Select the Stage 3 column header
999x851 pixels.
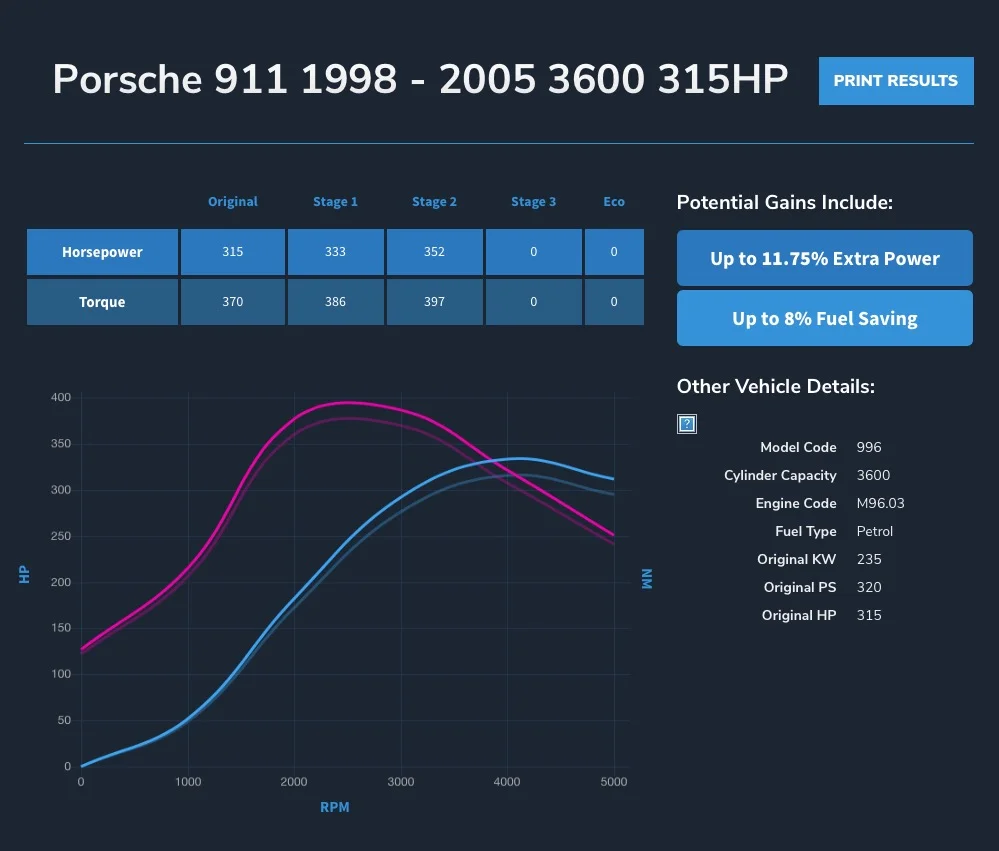coord(533,201)
